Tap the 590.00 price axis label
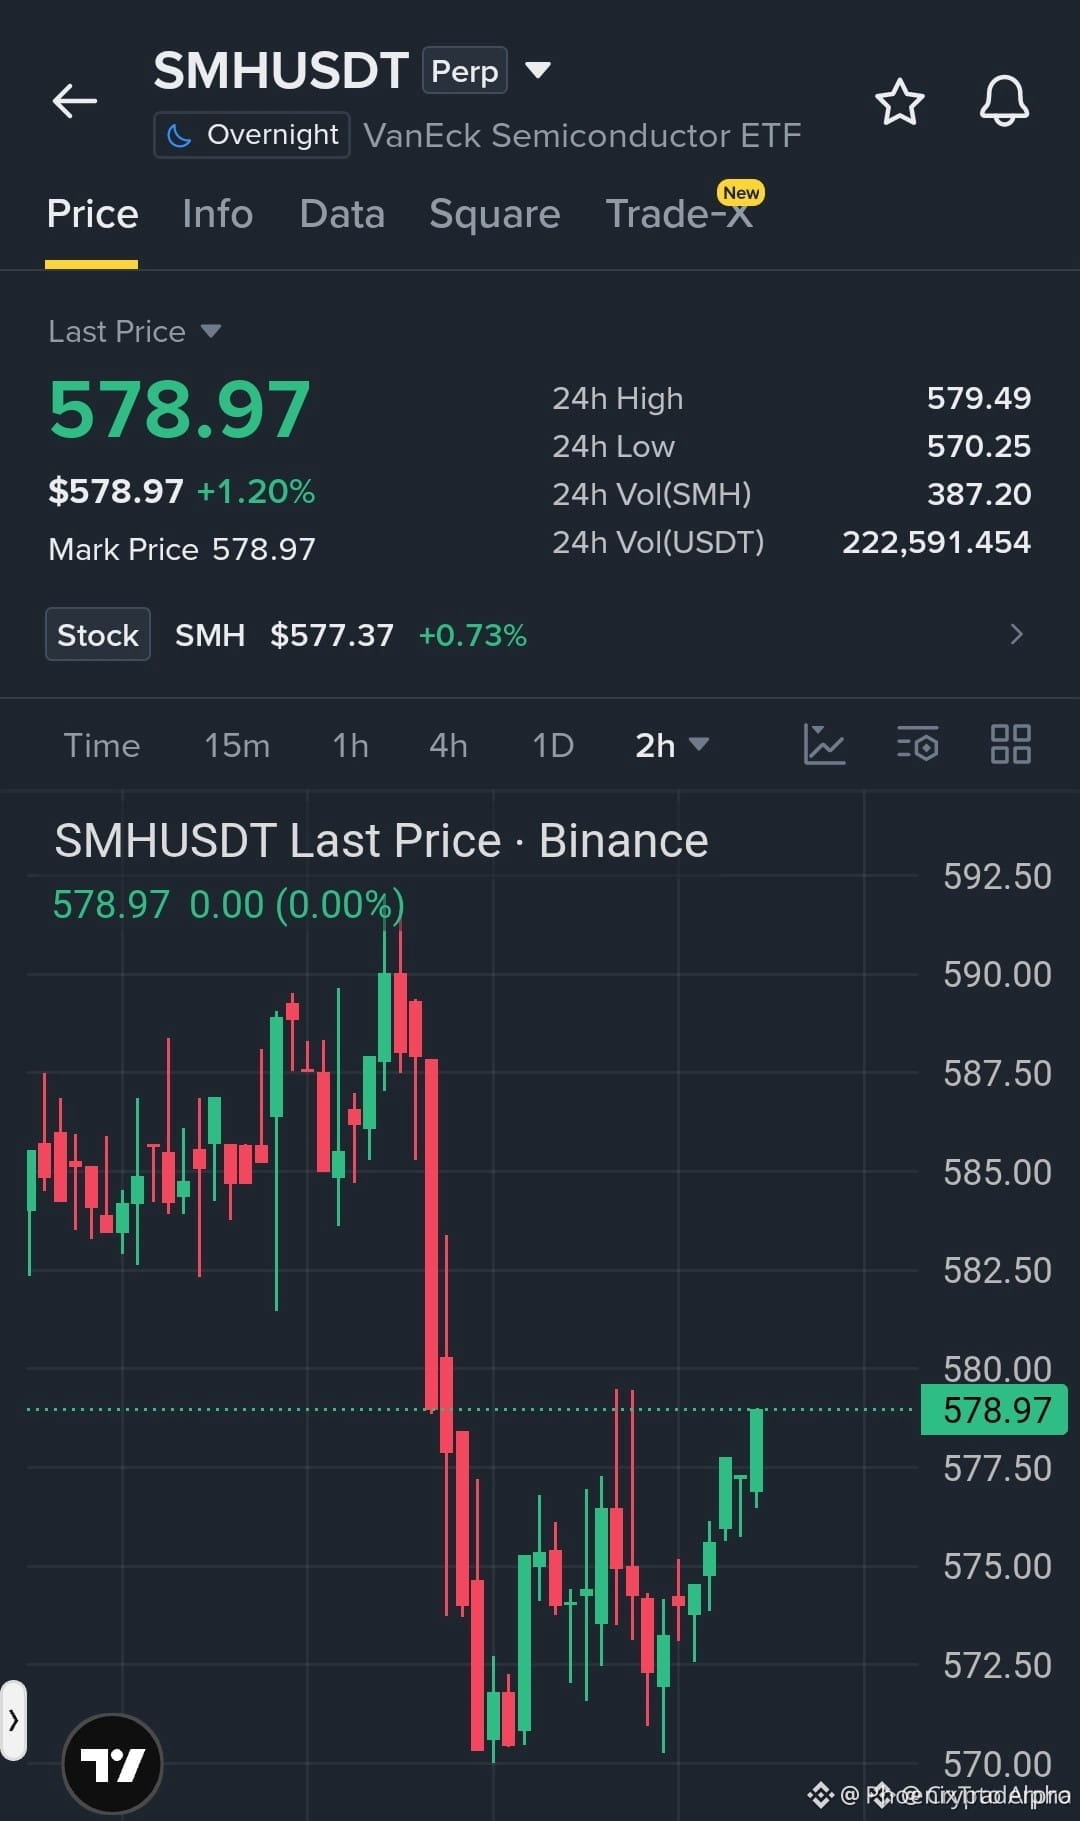This screenshot has width=1080, height=1821. tap(997, 974)
